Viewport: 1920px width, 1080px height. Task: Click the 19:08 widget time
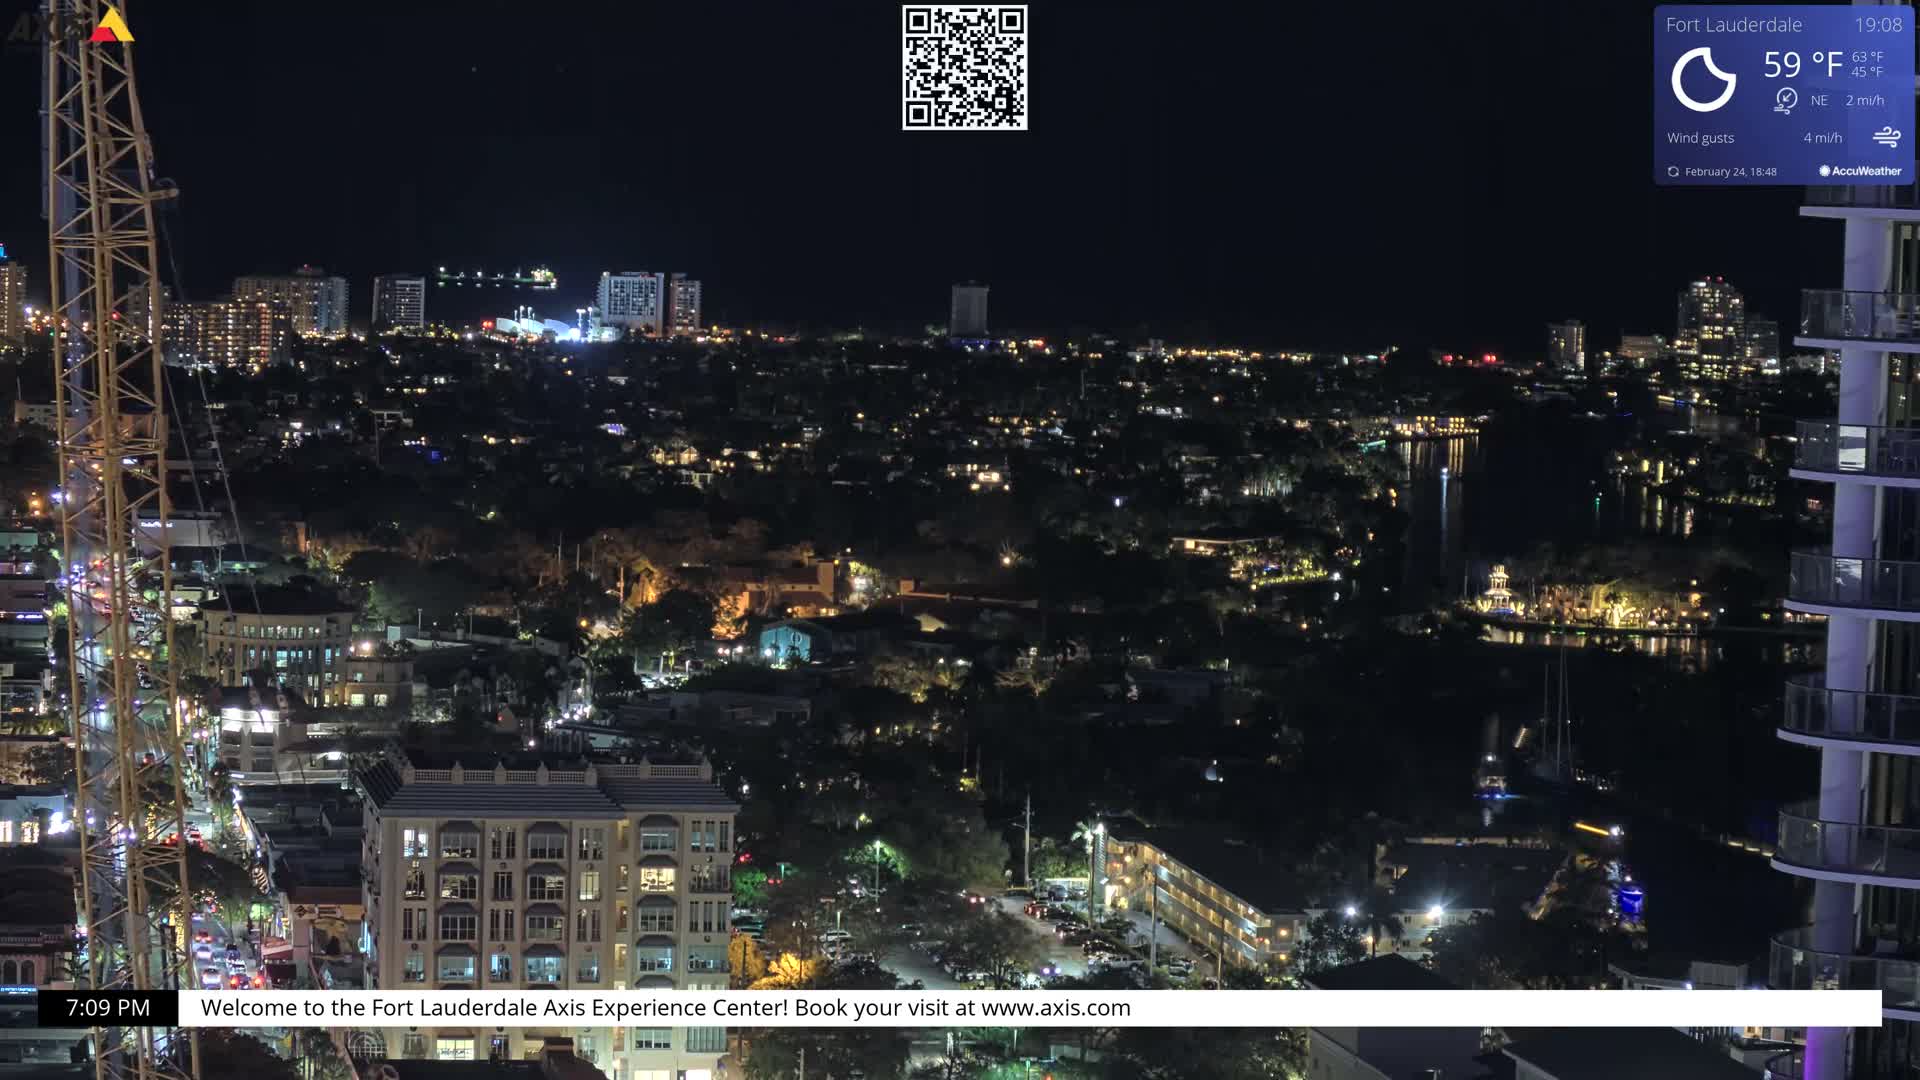(x=1878, y=25)
